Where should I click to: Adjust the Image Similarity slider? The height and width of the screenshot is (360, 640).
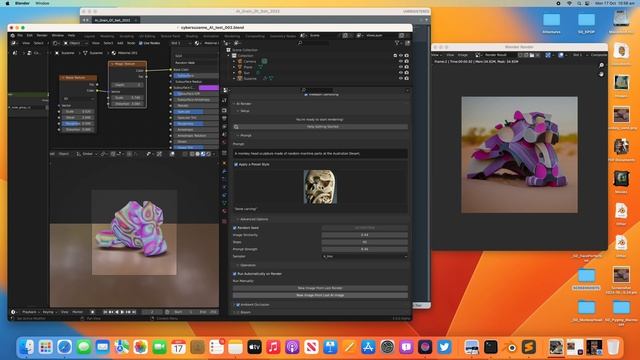pos(364,235)
